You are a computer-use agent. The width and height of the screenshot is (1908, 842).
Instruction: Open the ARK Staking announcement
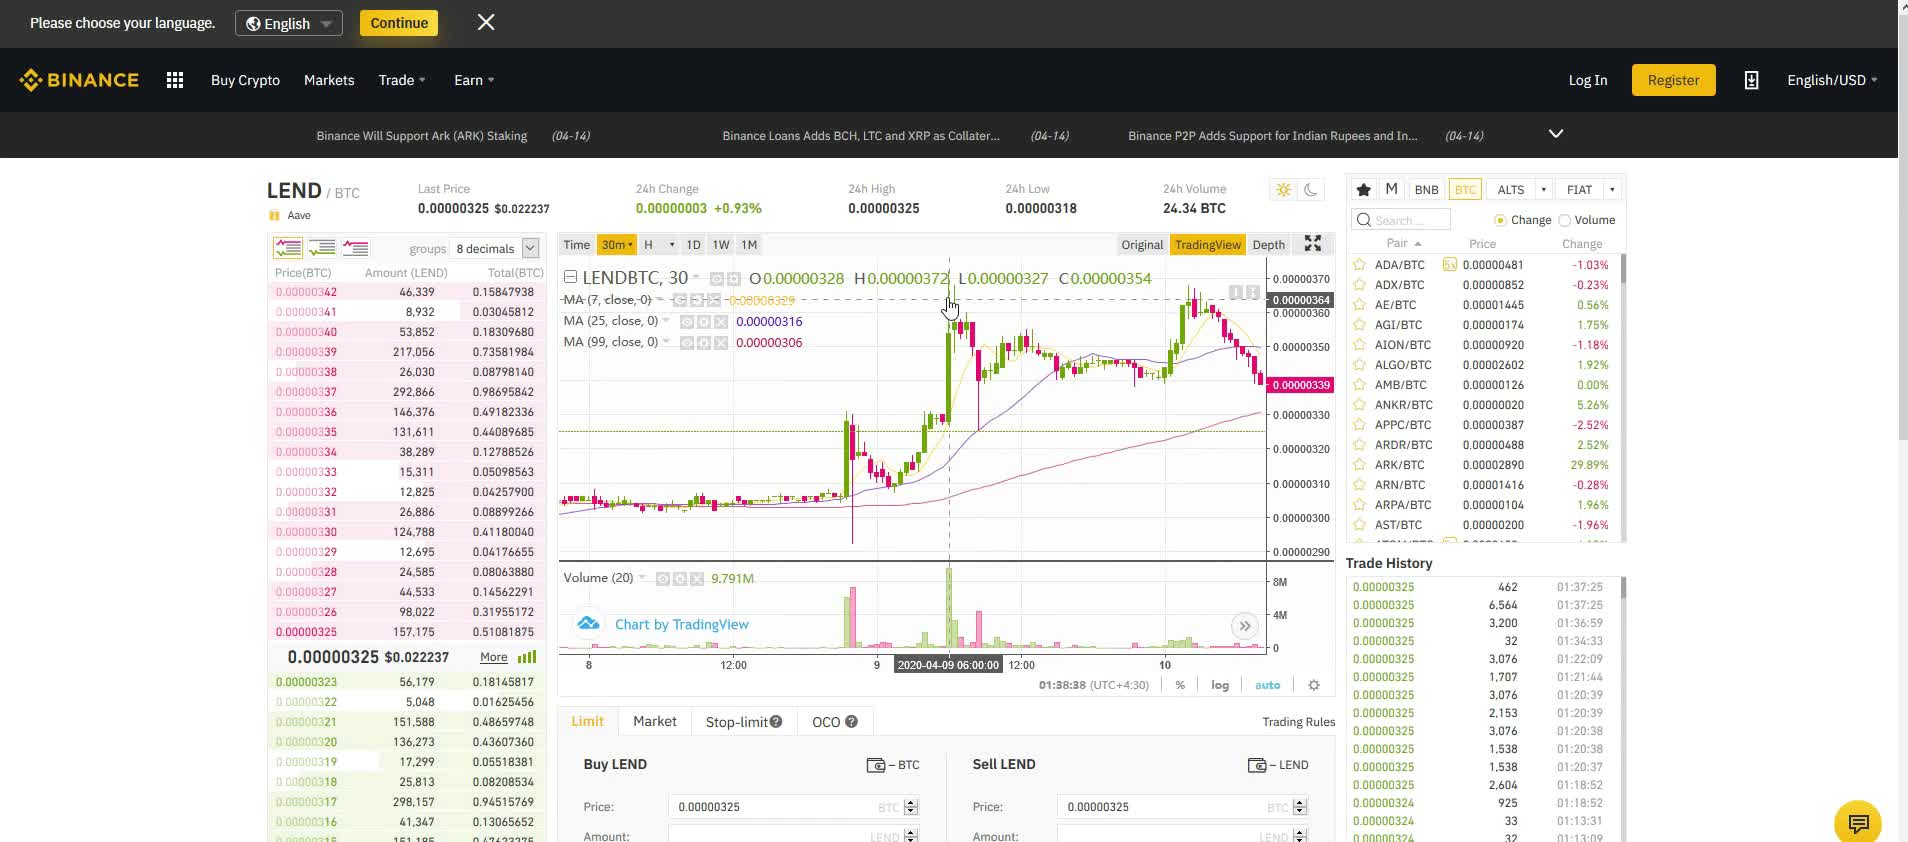pos(422,136)
